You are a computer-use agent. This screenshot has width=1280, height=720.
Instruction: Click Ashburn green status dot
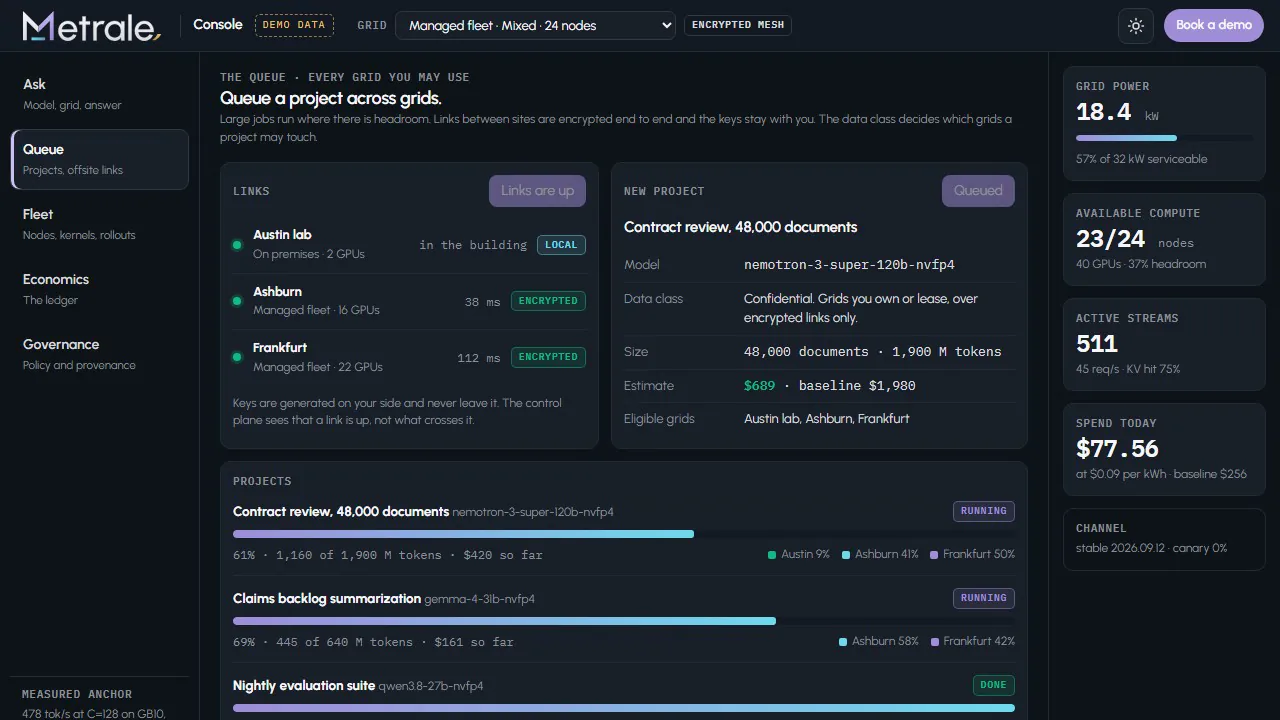click(x=237, y=301)
